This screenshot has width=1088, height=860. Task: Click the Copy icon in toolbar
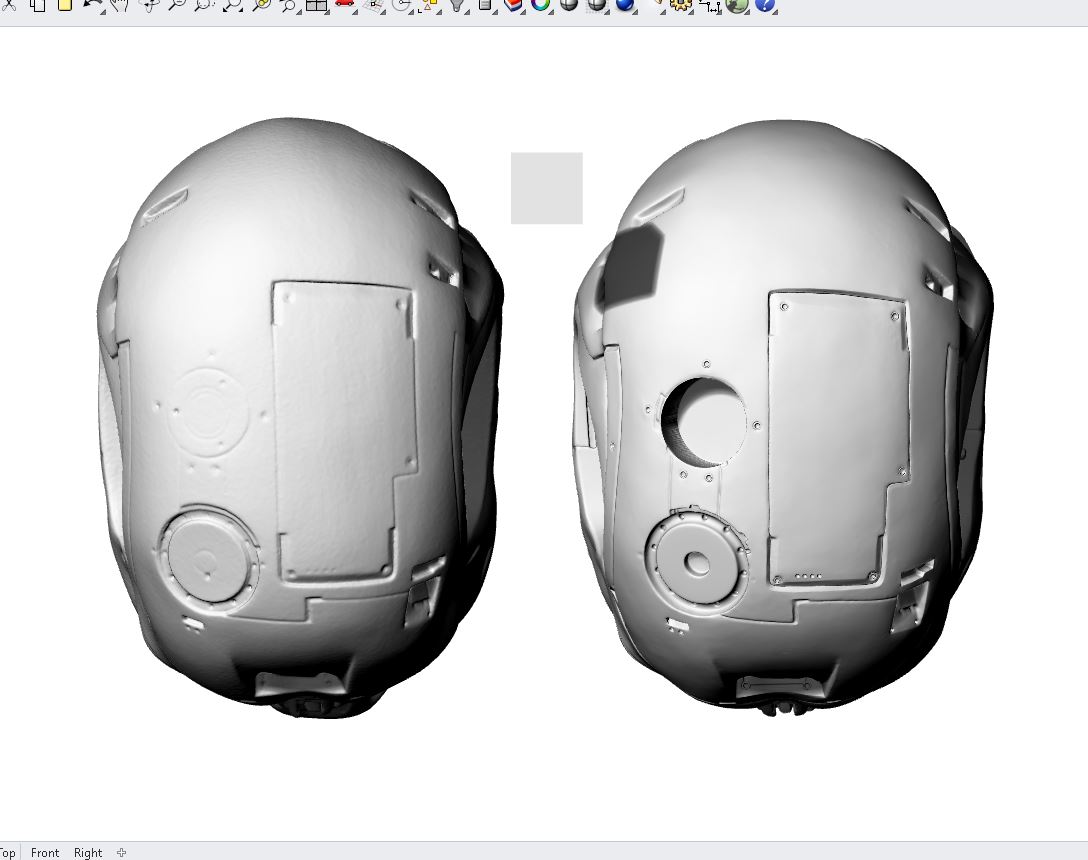coord(37,5)
